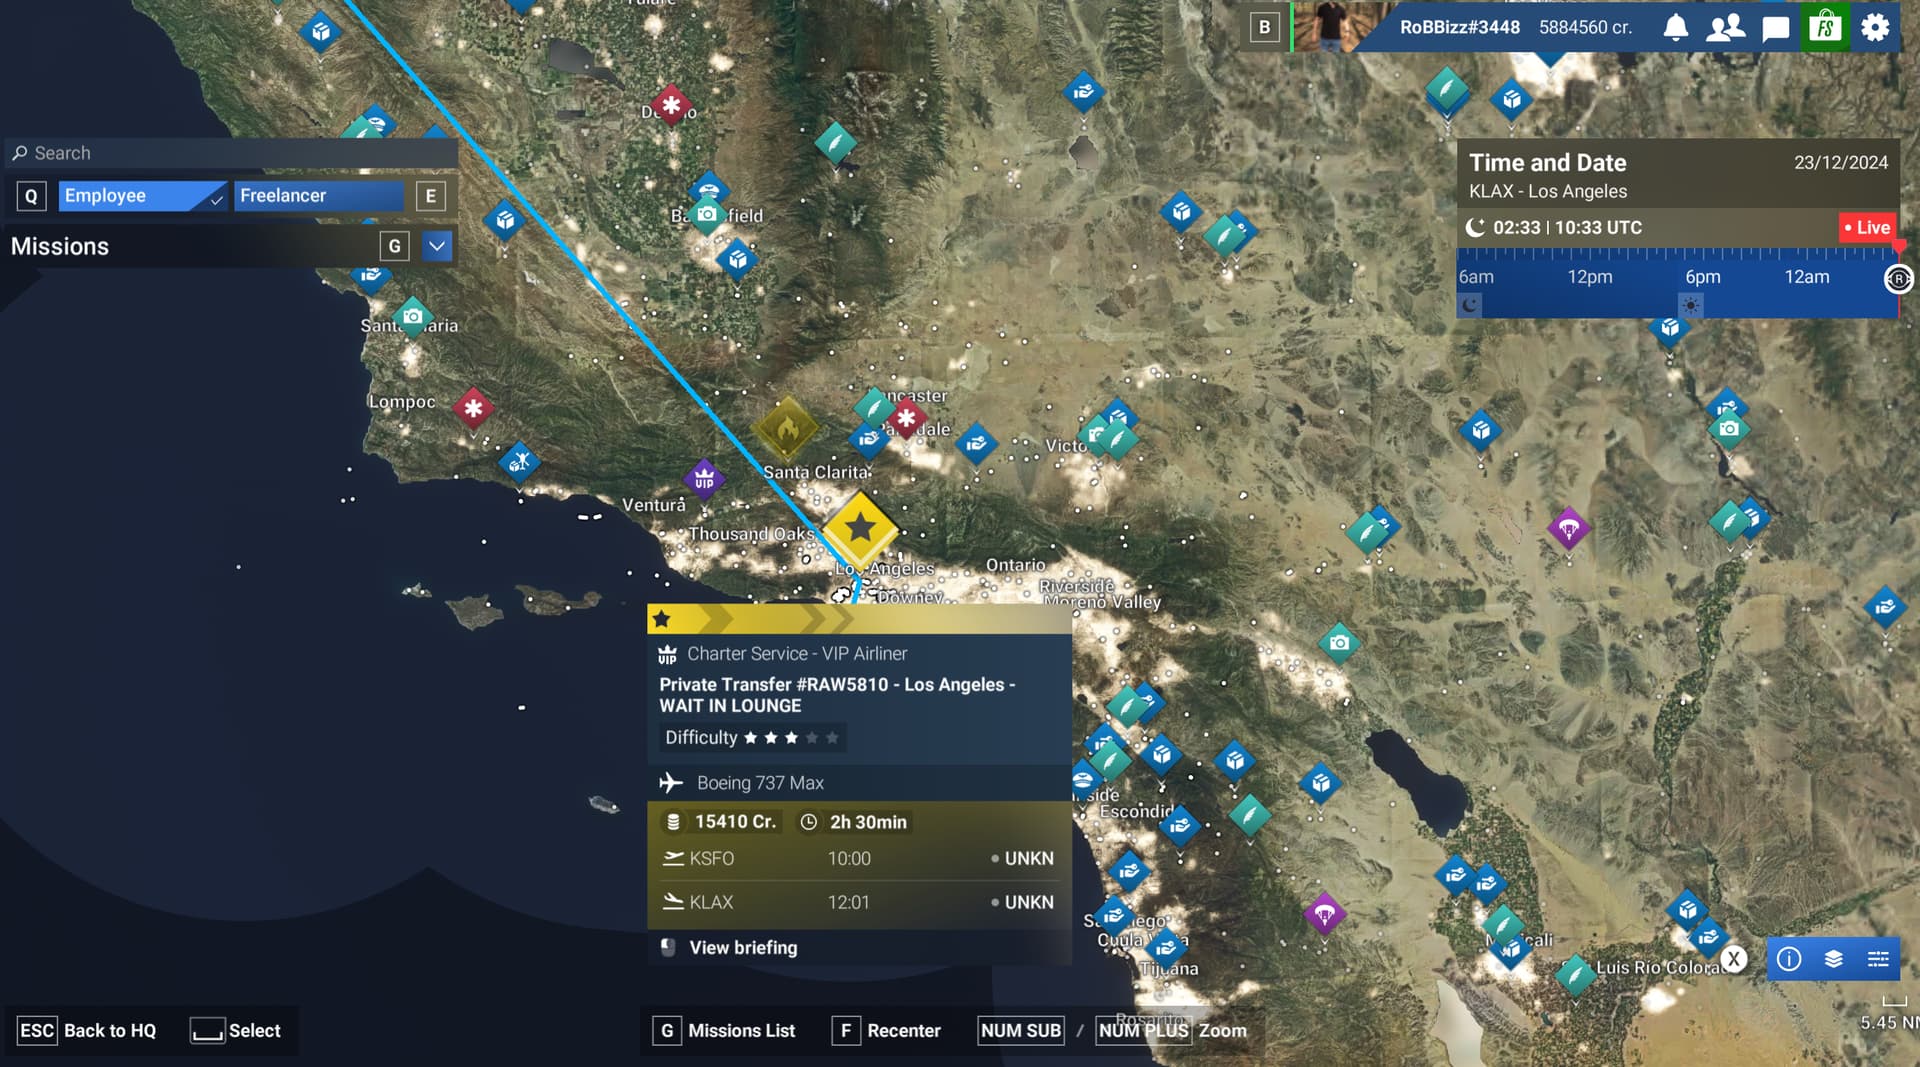
Task: Click the 15410 Cr. reward value
Action: pos(735,822)
